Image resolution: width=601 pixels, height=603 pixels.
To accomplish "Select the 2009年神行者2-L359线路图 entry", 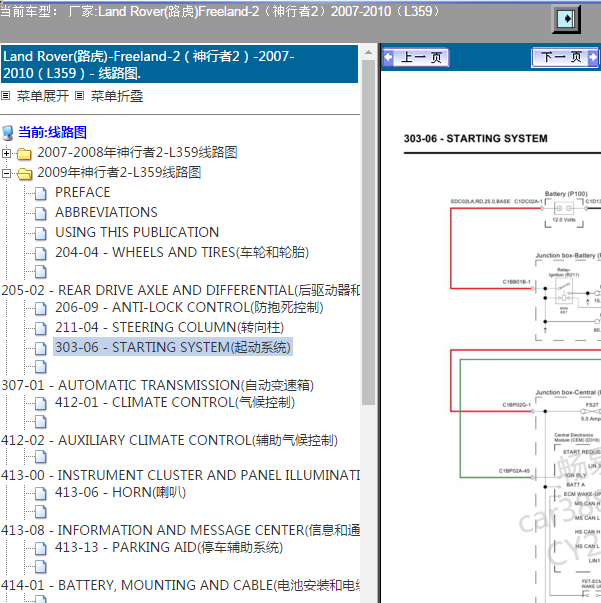I will click(119, 173).
